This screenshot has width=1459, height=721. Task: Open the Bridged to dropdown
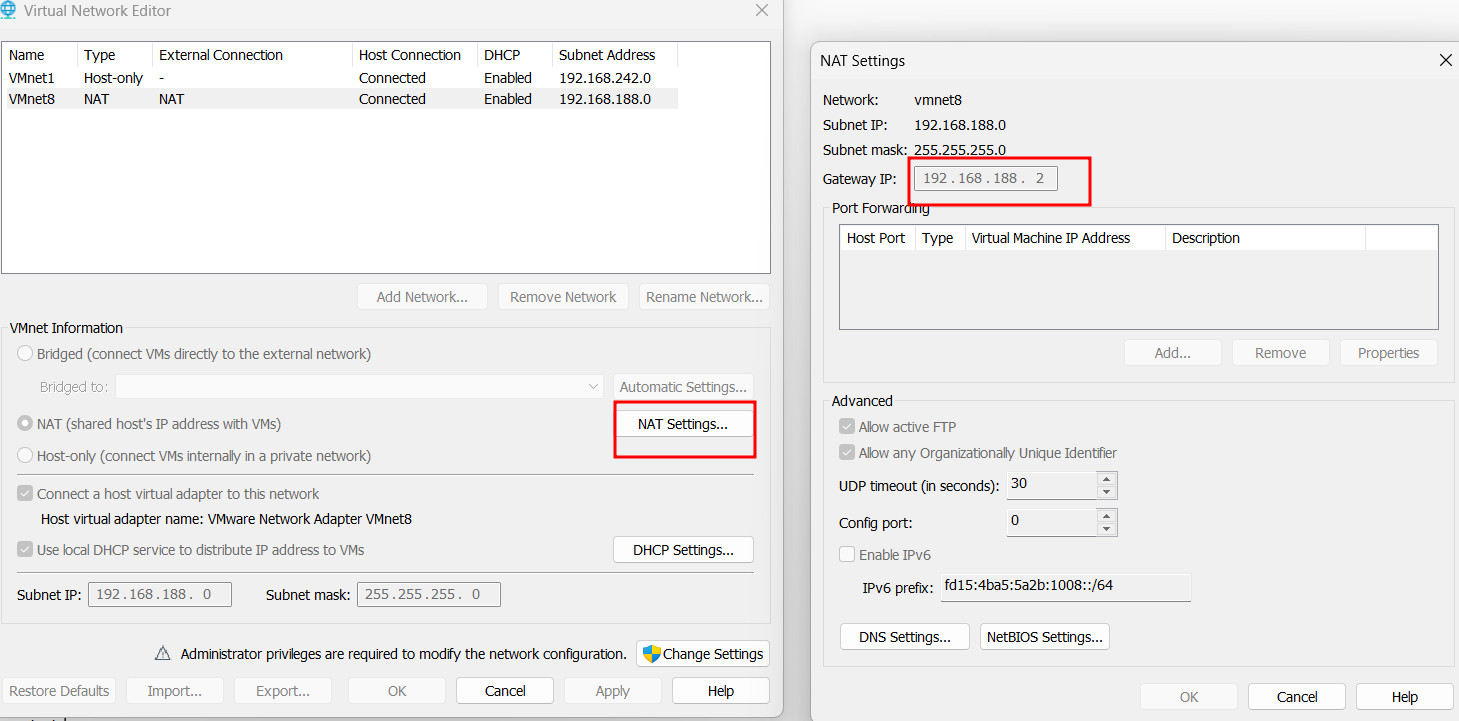(x=361, y=387)
